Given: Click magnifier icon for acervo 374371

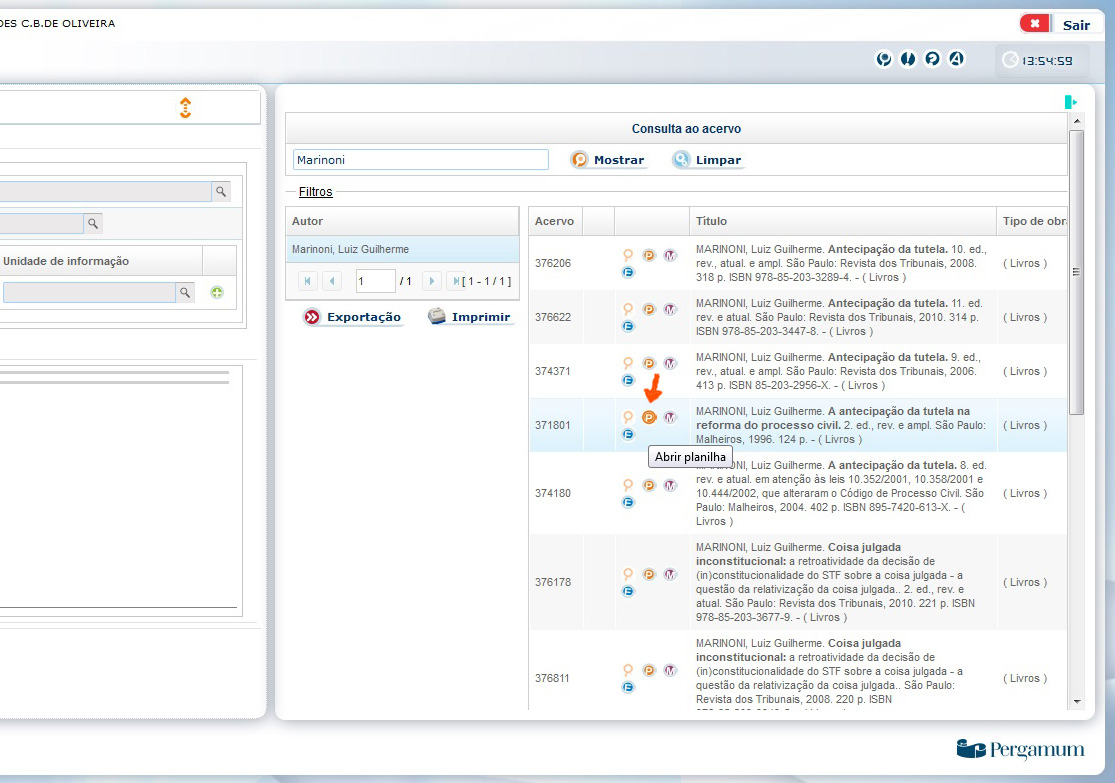Looking at the screenshot, I should tap(628, 363).
